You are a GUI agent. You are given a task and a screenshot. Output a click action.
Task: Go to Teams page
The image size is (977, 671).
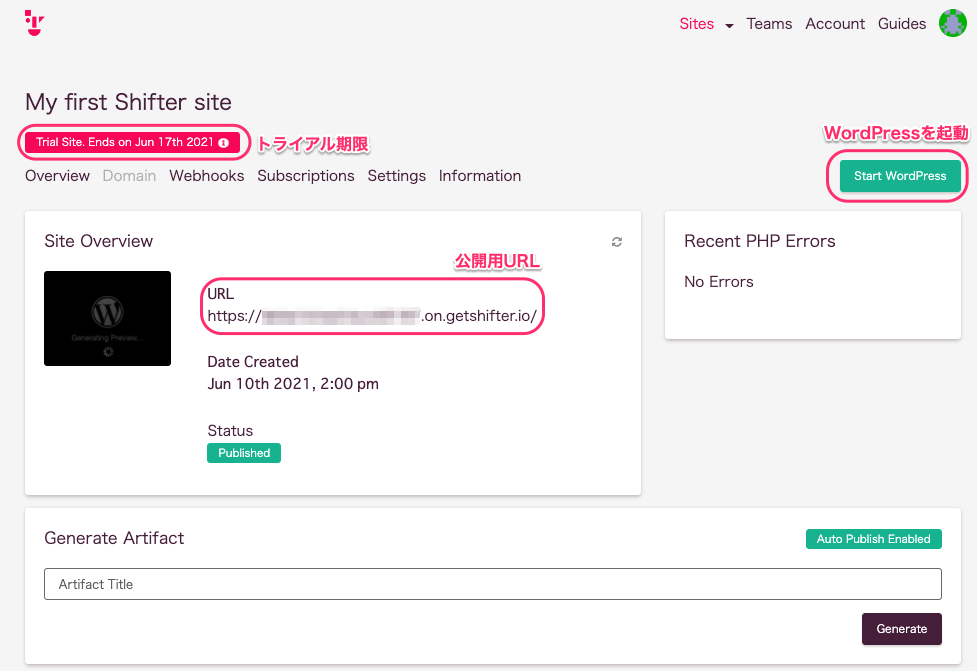pos(769,24)
